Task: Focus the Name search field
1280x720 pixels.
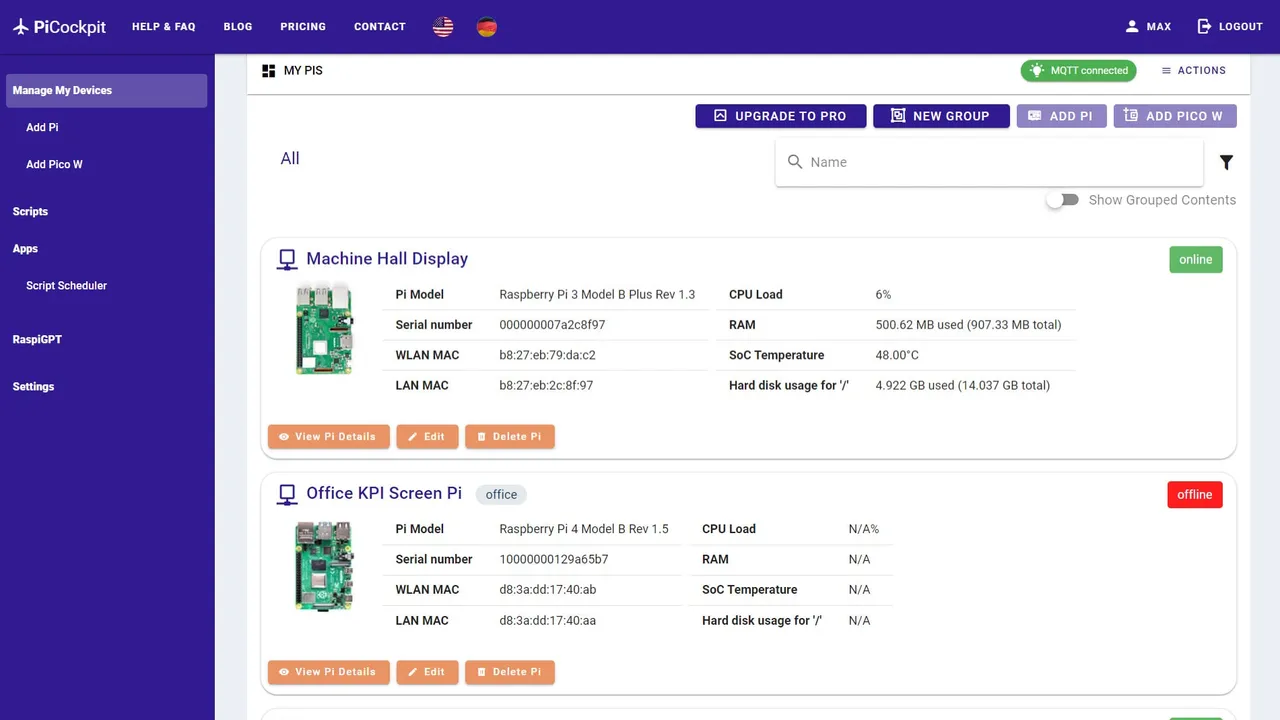Action: 990,162
